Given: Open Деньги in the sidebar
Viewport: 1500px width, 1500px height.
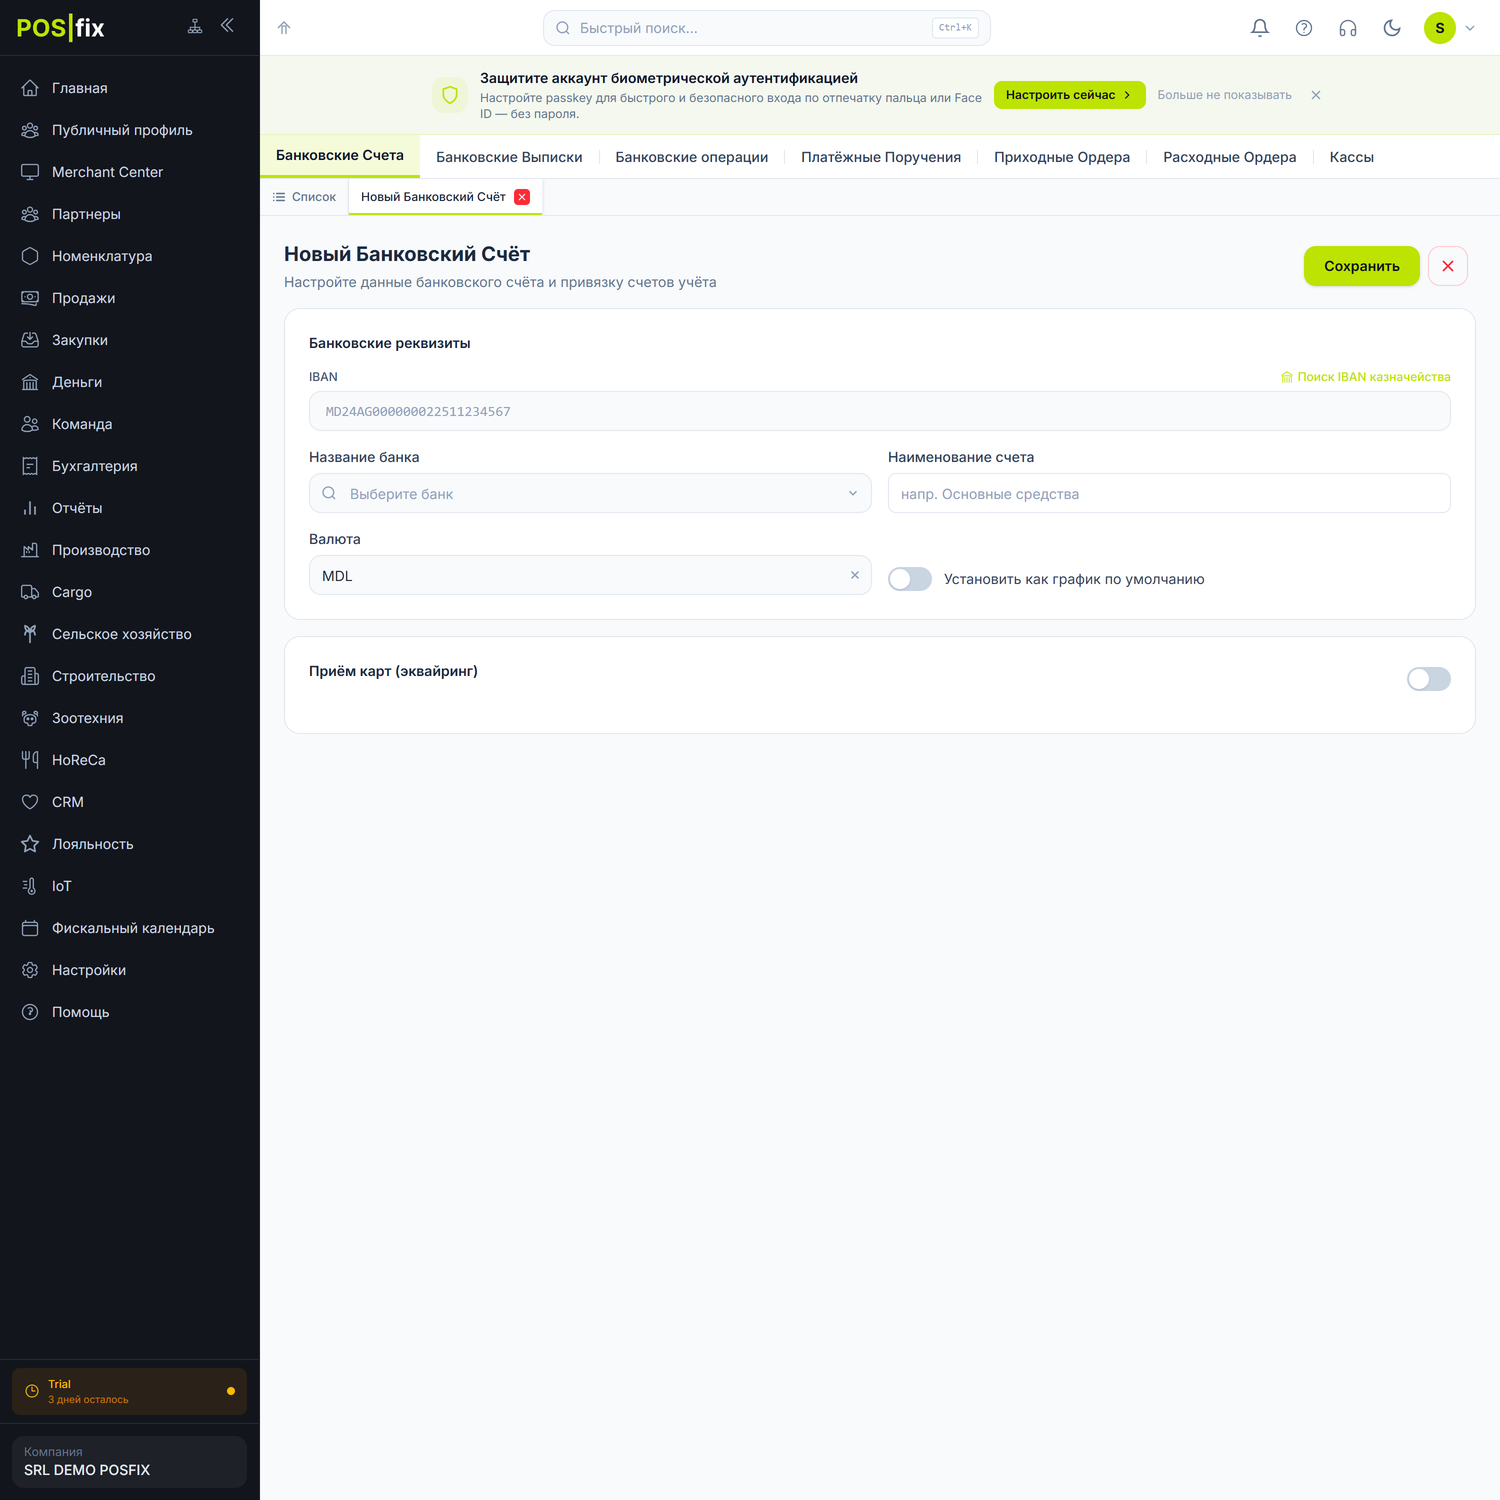Looking at the screenshot, I should click(x=130, y=382).
